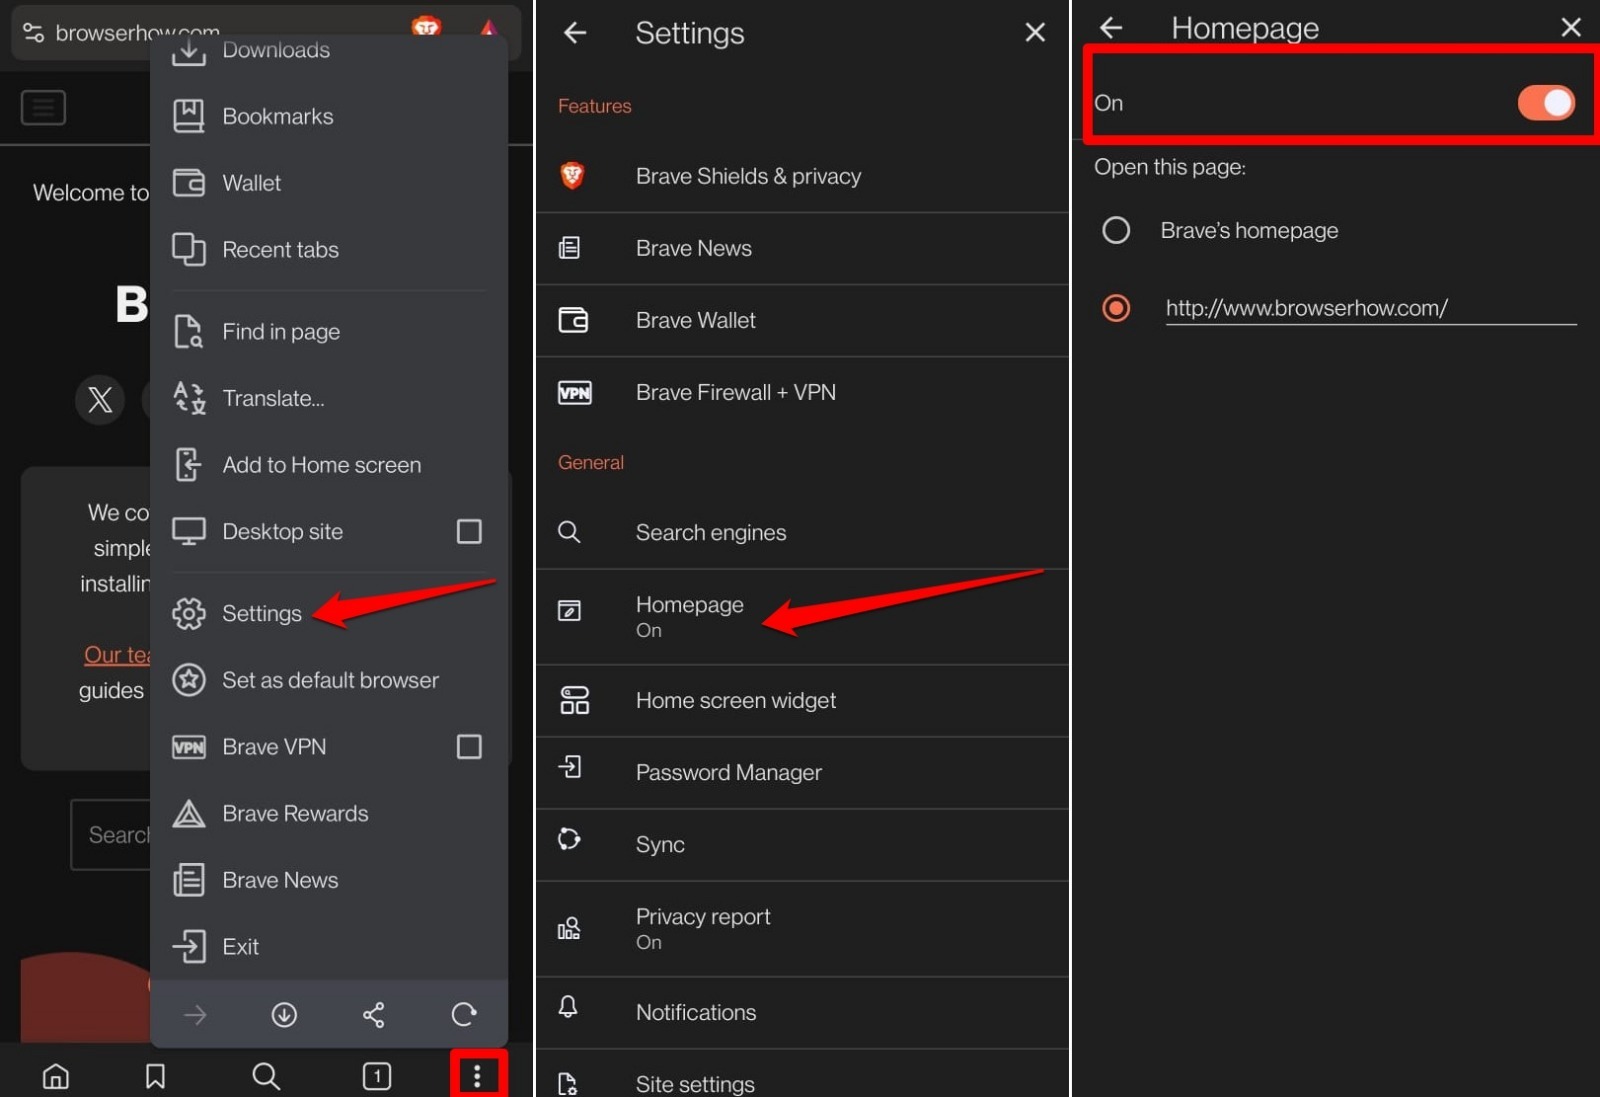The height and width of the screenshot is (1097, 1600).
Task: Tick the Brave VPN checkbox
Action: pos(469,747)
